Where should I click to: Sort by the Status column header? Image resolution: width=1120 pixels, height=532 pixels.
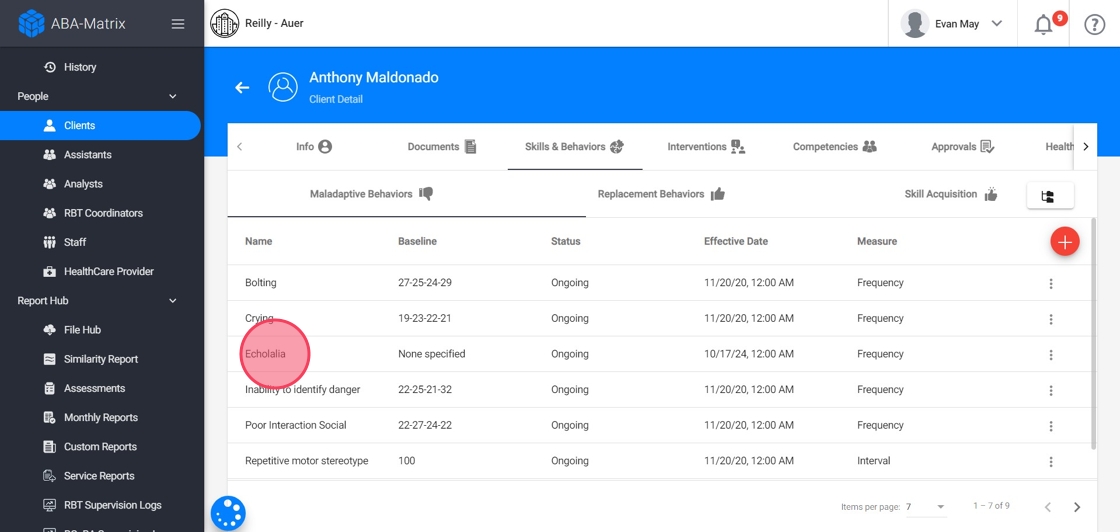566,241
